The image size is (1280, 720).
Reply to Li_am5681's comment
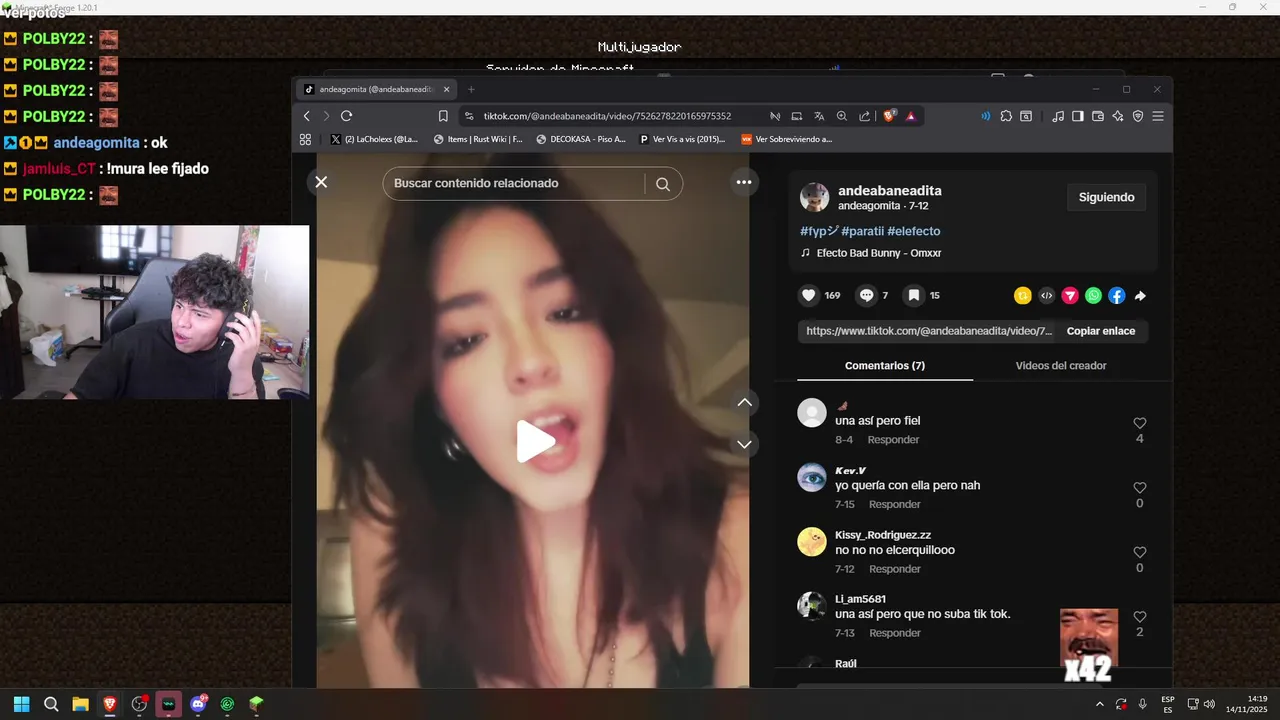point(894,633)
